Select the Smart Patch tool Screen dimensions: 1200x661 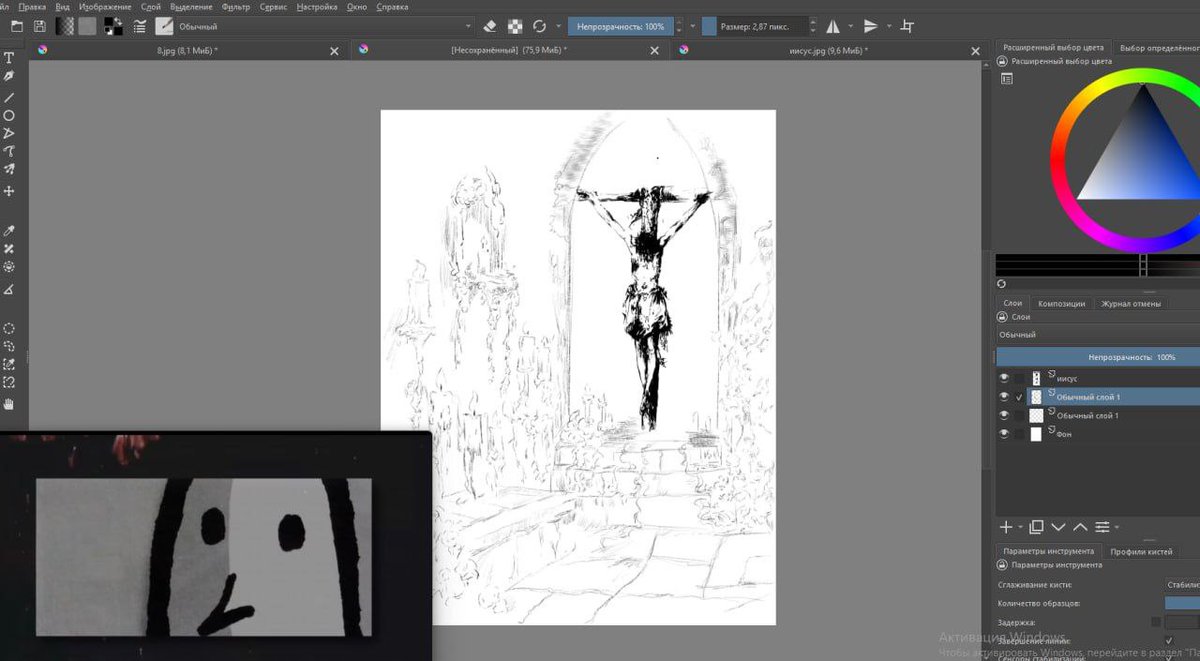point(9,249)
